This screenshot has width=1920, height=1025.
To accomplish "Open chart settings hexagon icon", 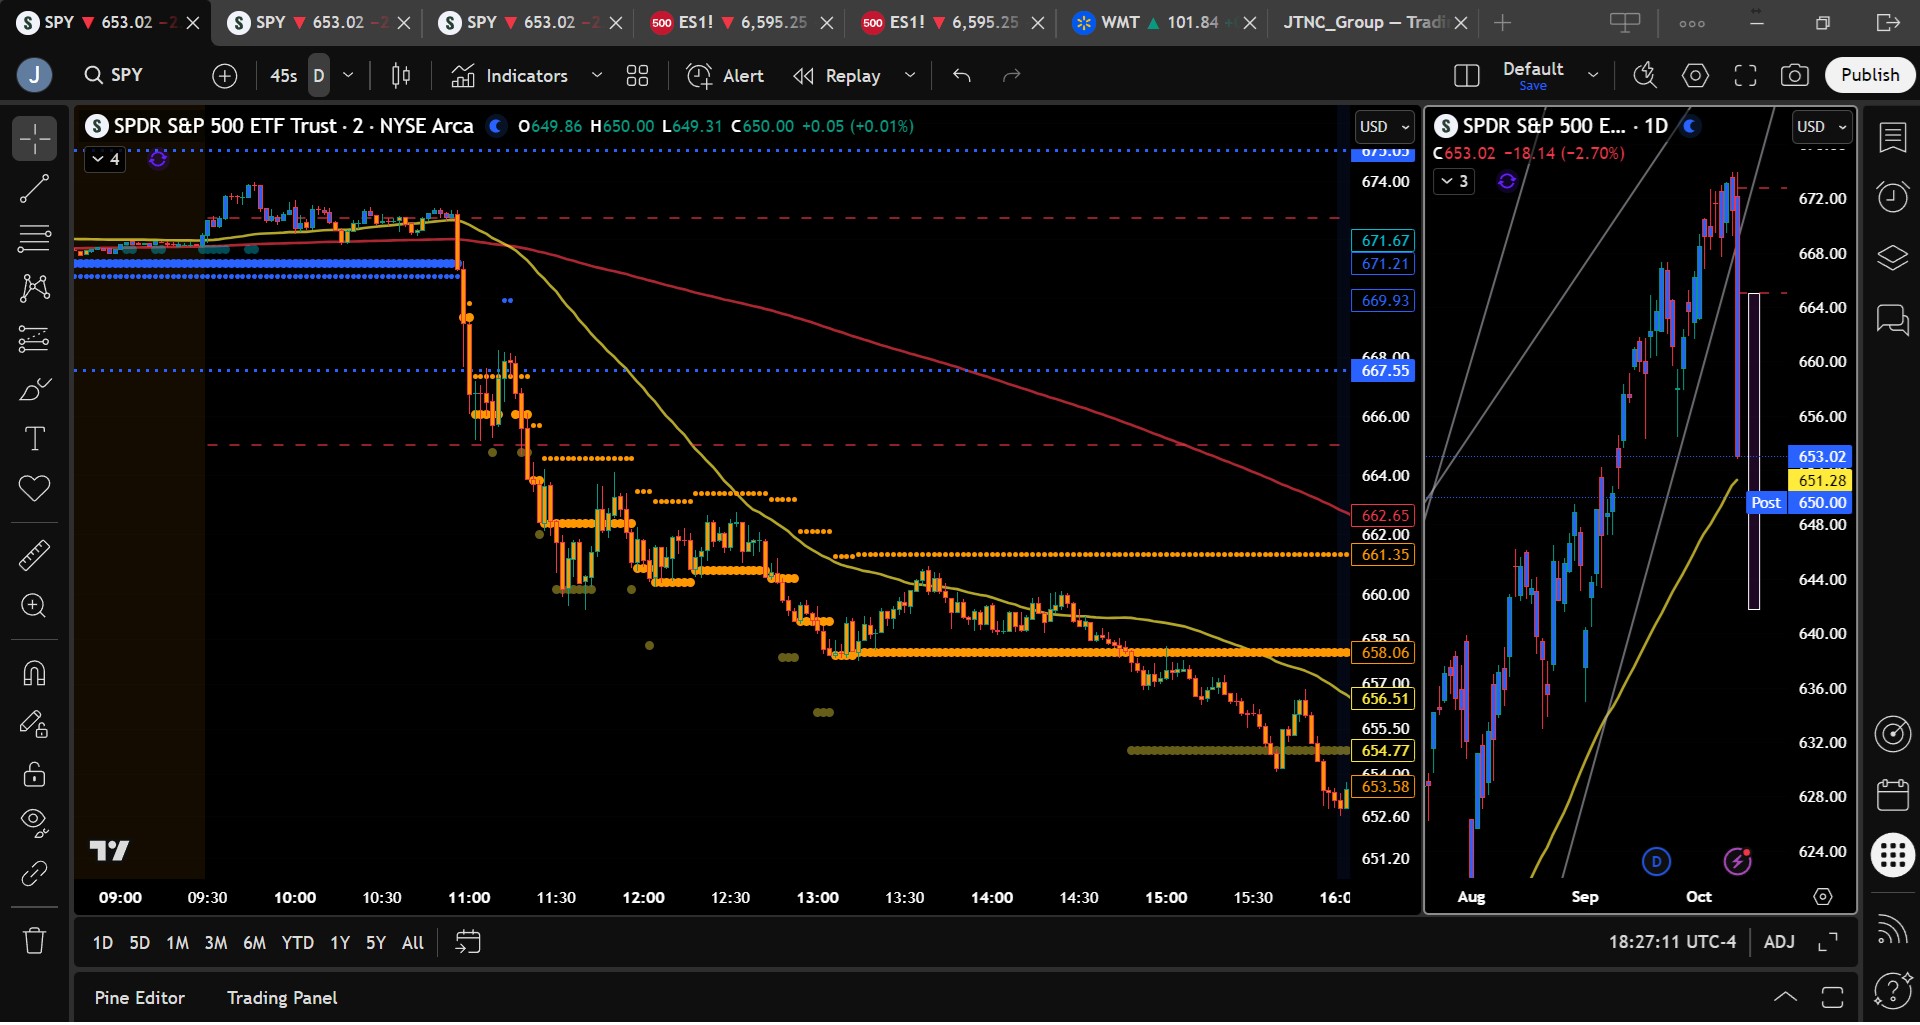I will point(1696,76).
